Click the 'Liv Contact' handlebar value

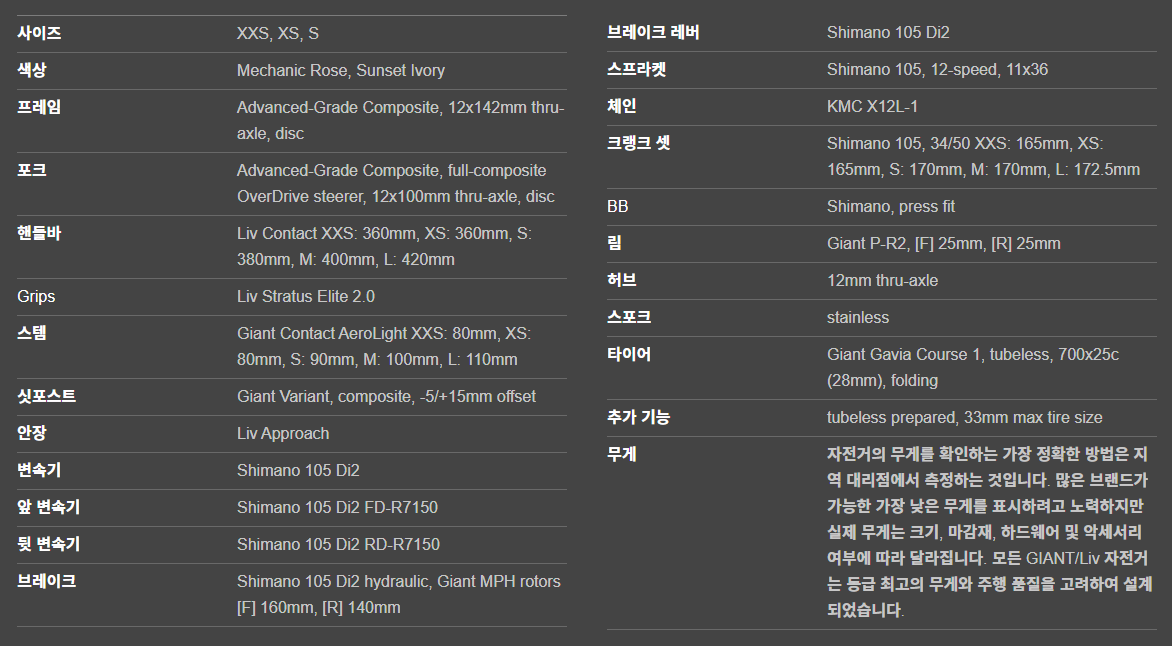coord(384,246)
